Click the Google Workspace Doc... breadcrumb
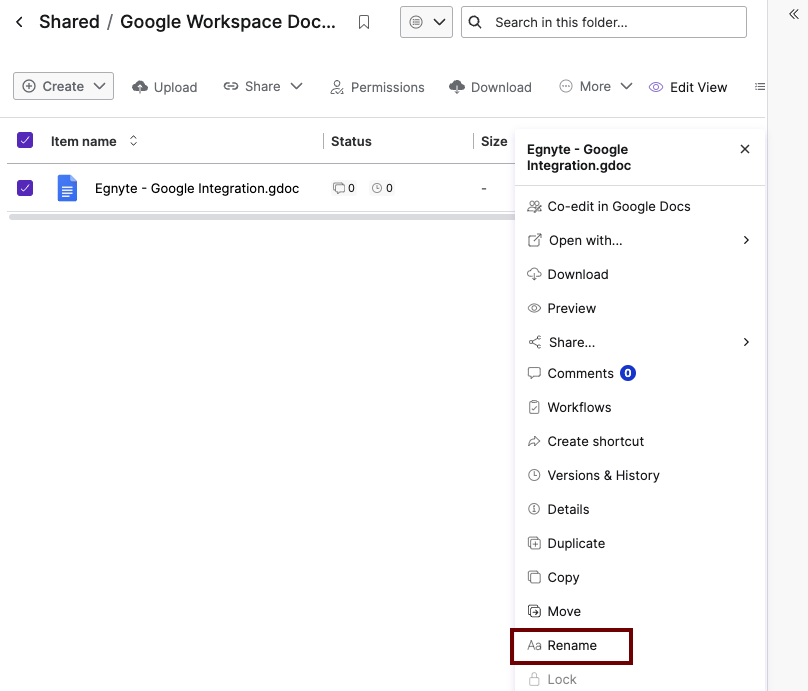808x691 pixels. 228,22
